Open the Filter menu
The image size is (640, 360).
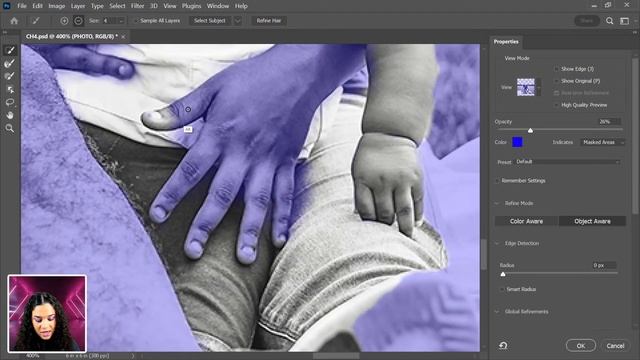[138, 6]
